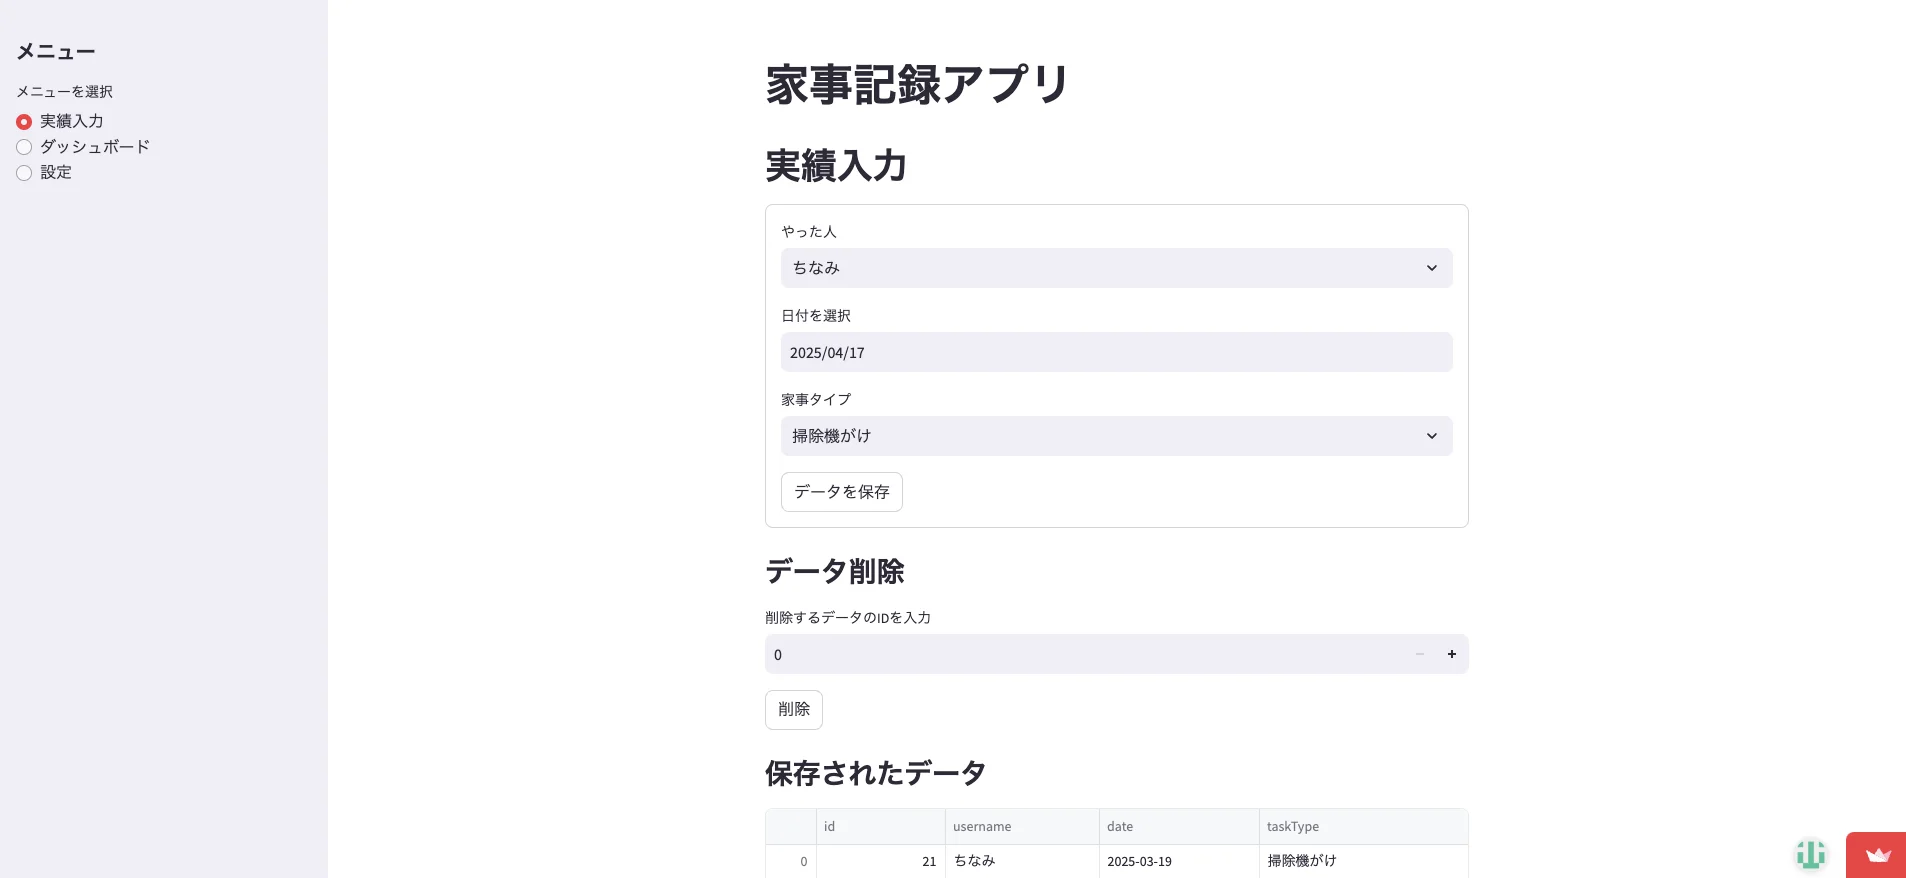The image size is (1906, 878).
Task: Click the date column header in the table
Action: [x=1178, y=827]
